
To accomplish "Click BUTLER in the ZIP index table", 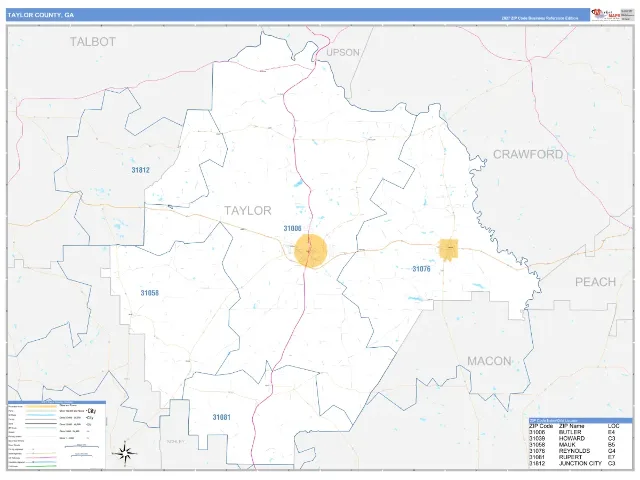I will pos(570,432).
